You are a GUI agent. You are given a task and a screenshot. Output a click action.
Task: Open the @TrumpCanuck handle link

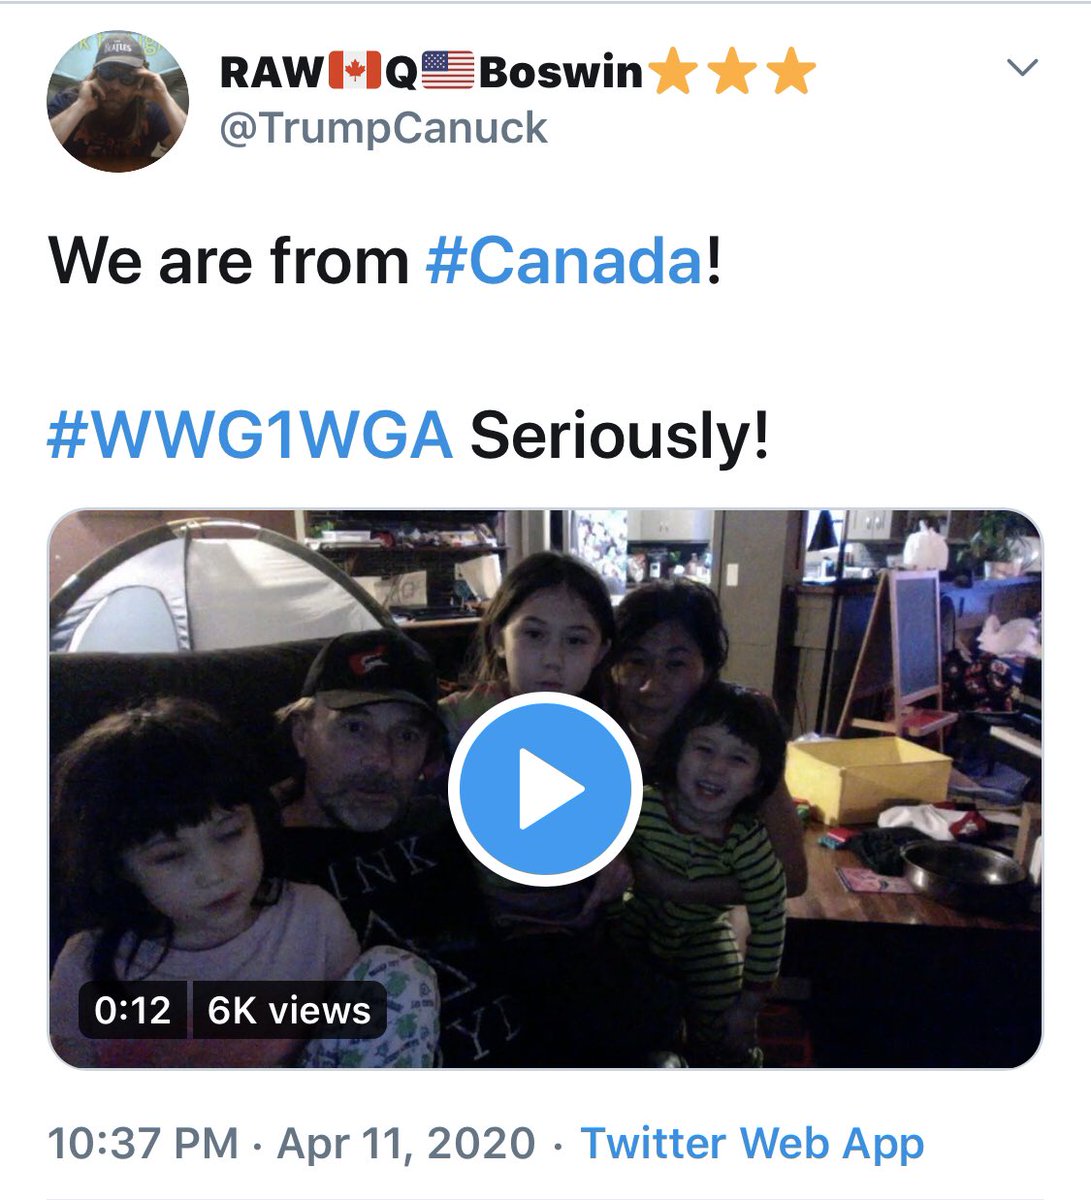(383, 128)
